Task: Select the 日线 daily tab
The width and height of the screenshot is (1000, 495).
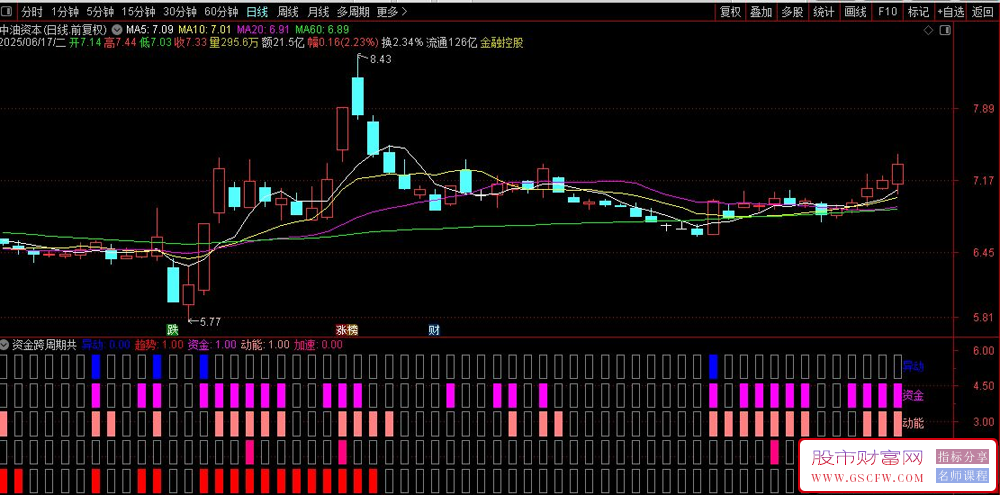Action: [257, 11]
